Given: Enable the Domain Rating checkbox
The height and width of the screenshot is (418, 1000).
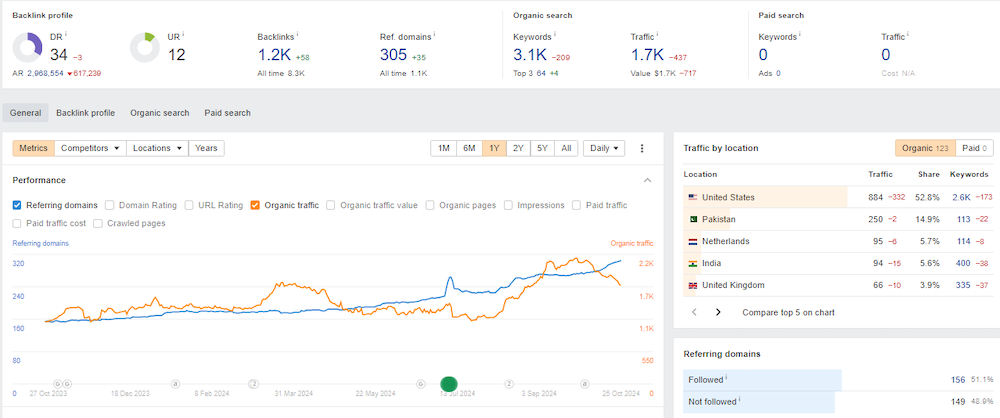Looking at the screenshot, I should click(110, 205).
